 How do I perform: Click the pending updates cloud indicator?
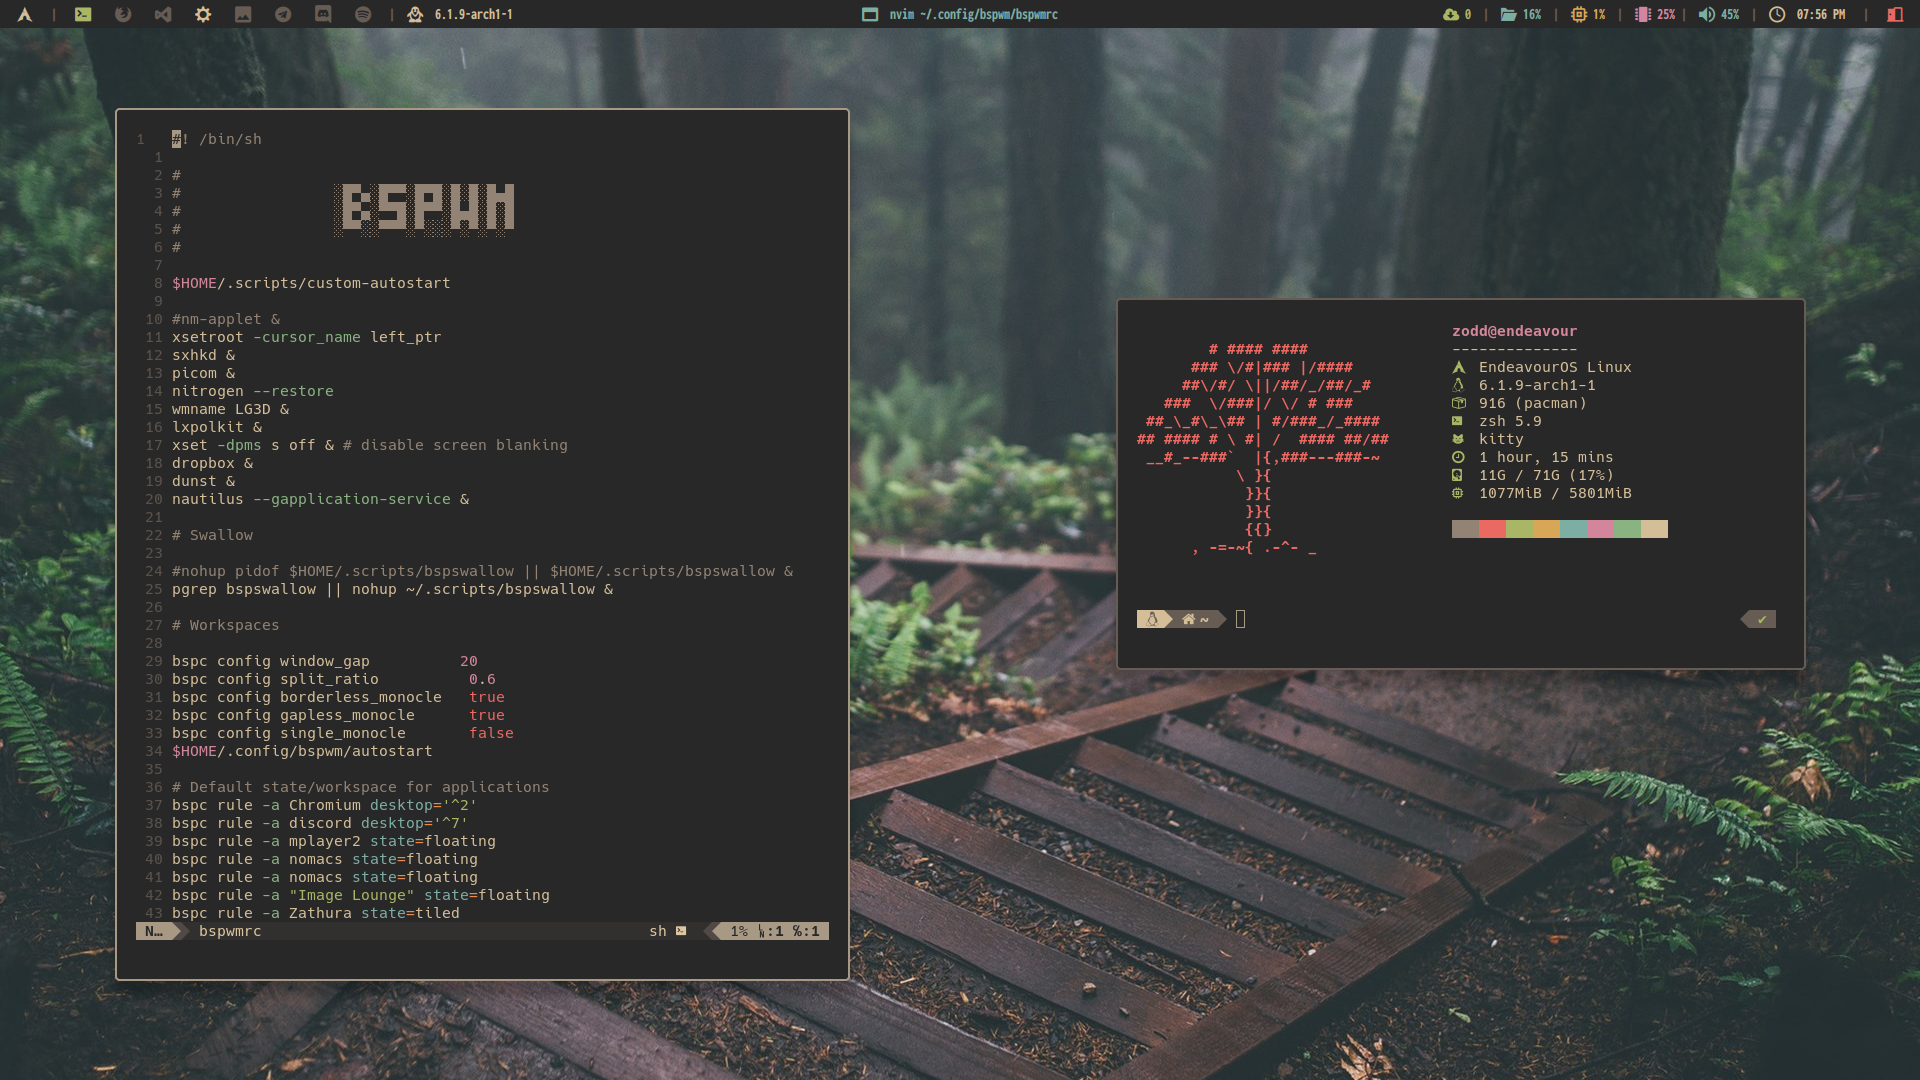1457,14
